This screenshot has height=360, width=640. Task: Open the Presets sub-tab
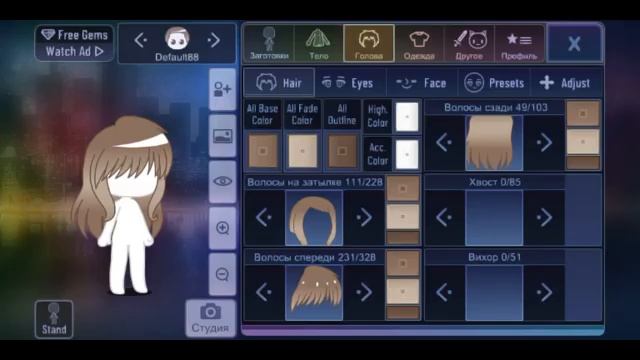click(x=494, y=83)
